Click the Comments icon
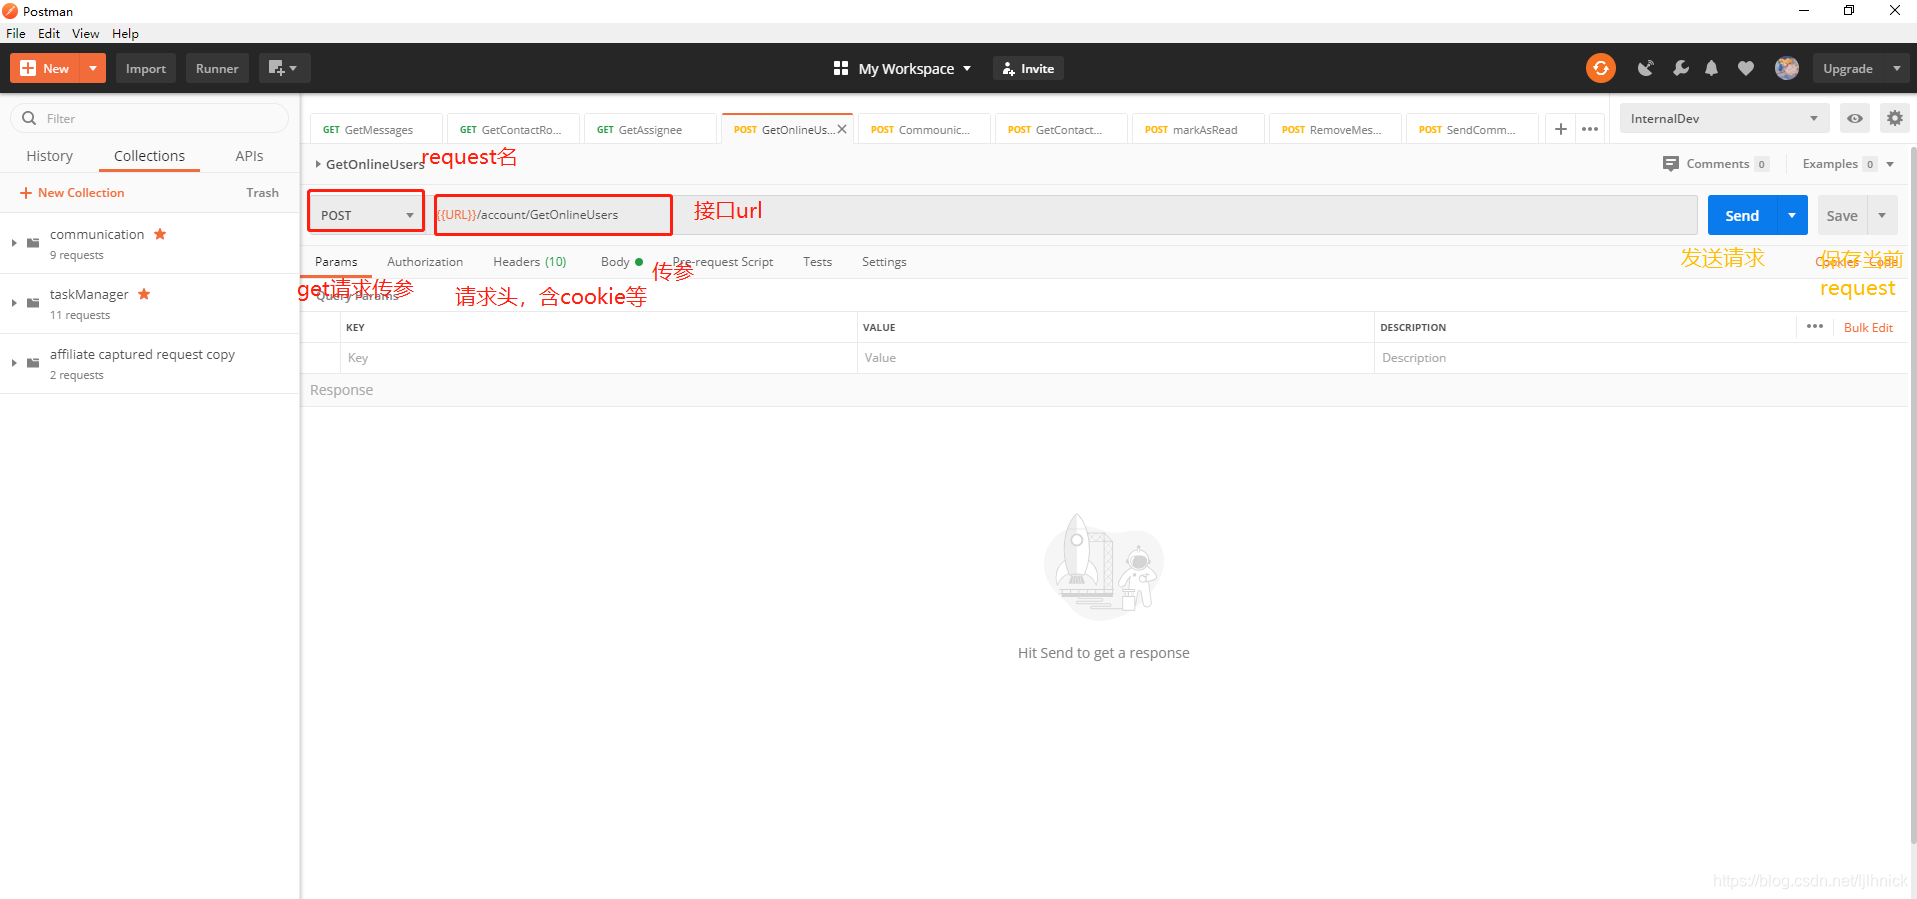Image resolution: width=1917 pixels, height=899 pixels. point(1671,164)
